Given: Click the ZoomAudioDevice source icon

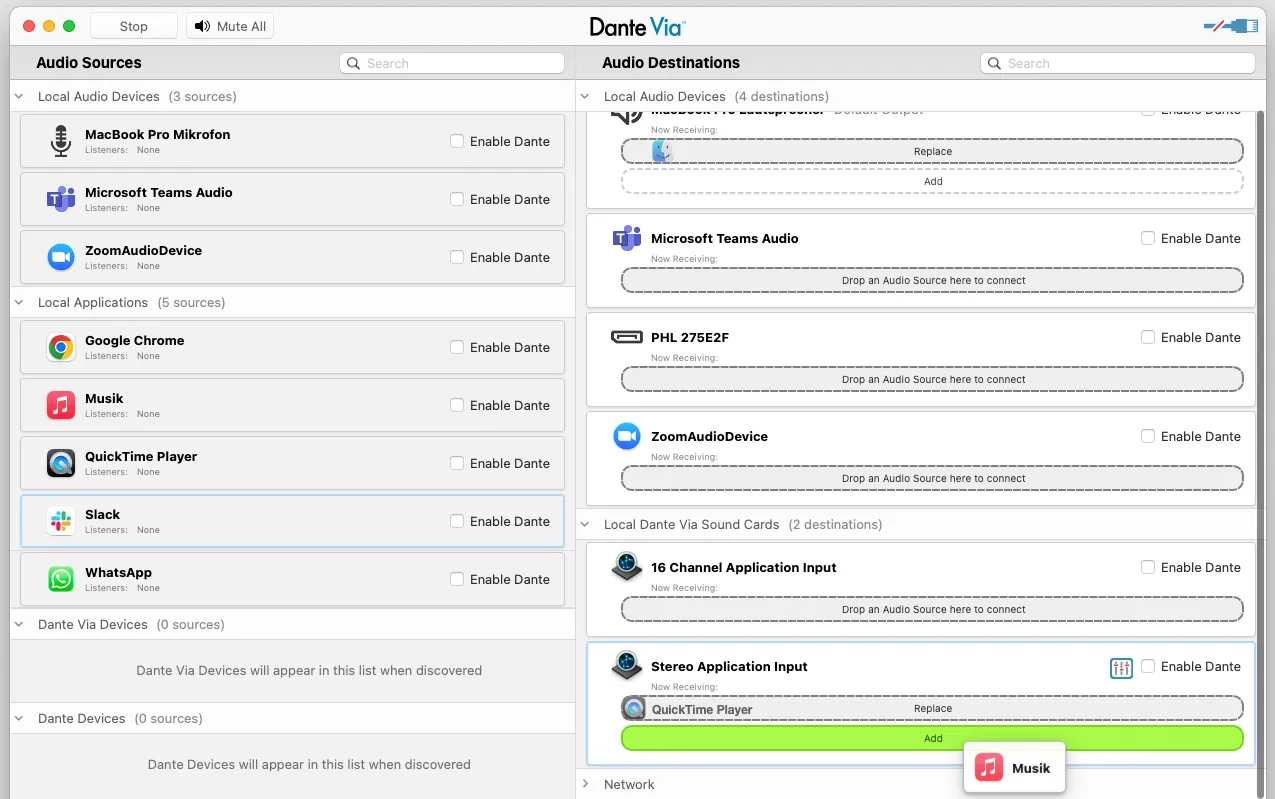Looking at the screenshot, I should click(61, 257).
